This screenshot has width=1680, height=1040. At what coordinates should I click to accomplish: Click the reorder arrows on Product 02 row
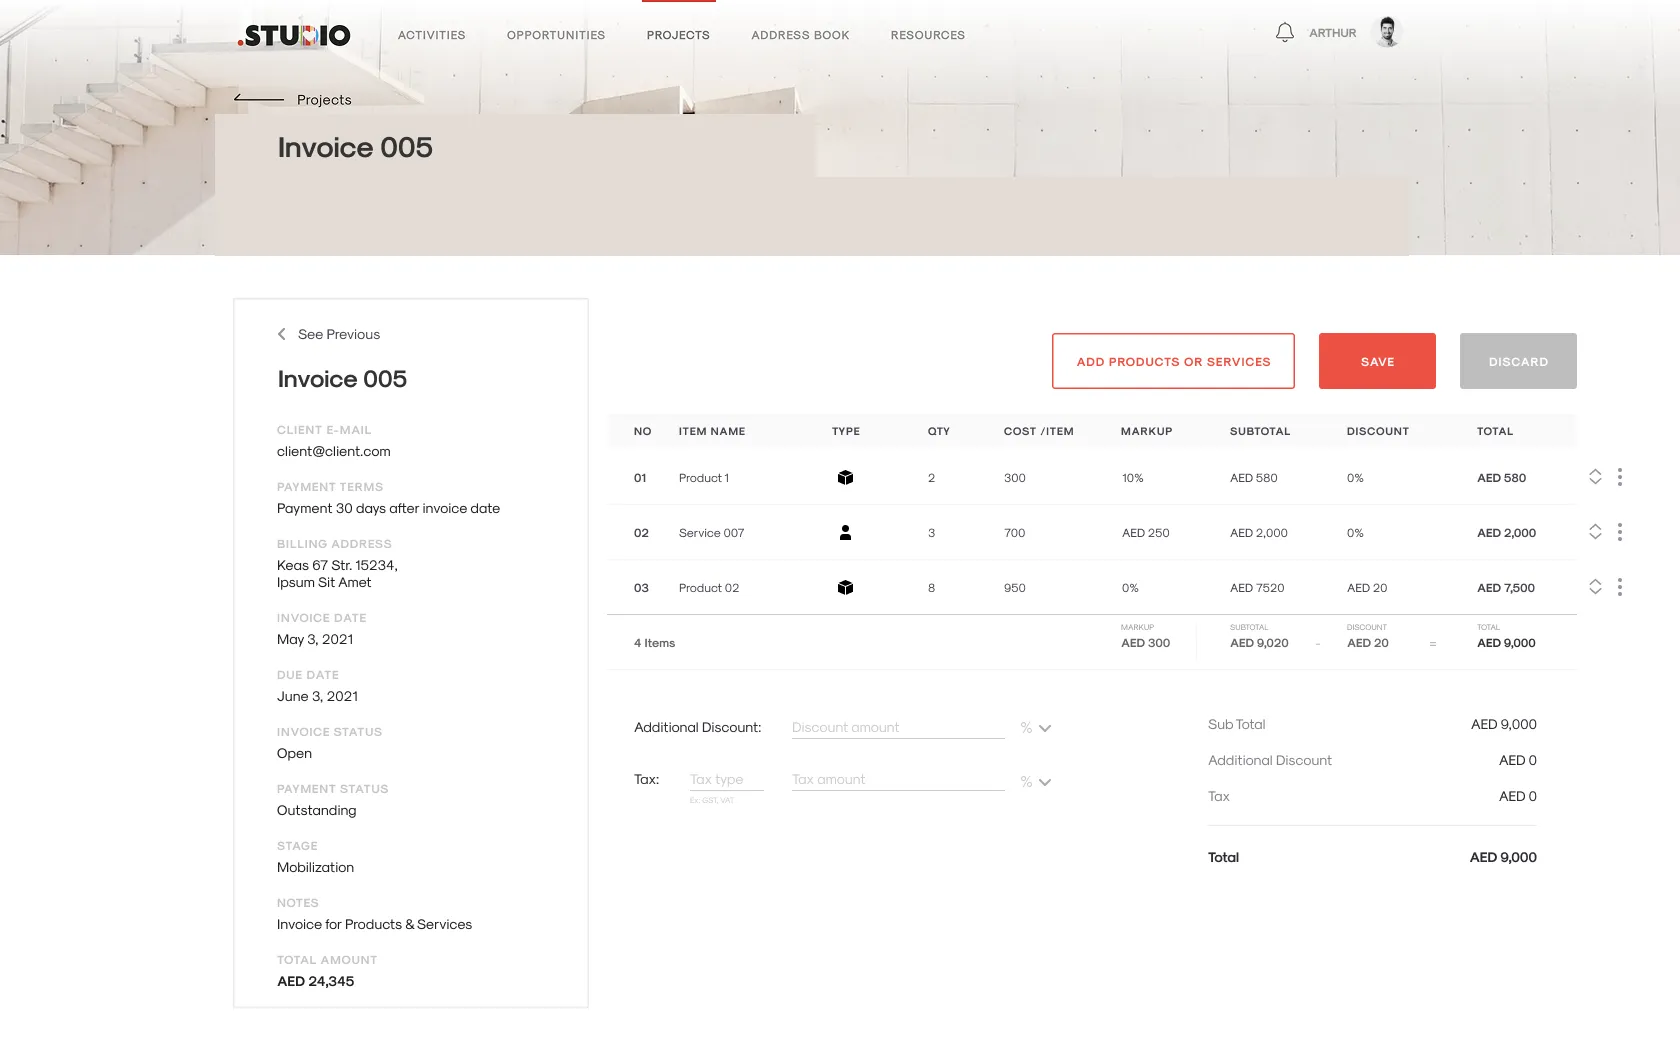pyautogui.click(x=1595, y=587)
